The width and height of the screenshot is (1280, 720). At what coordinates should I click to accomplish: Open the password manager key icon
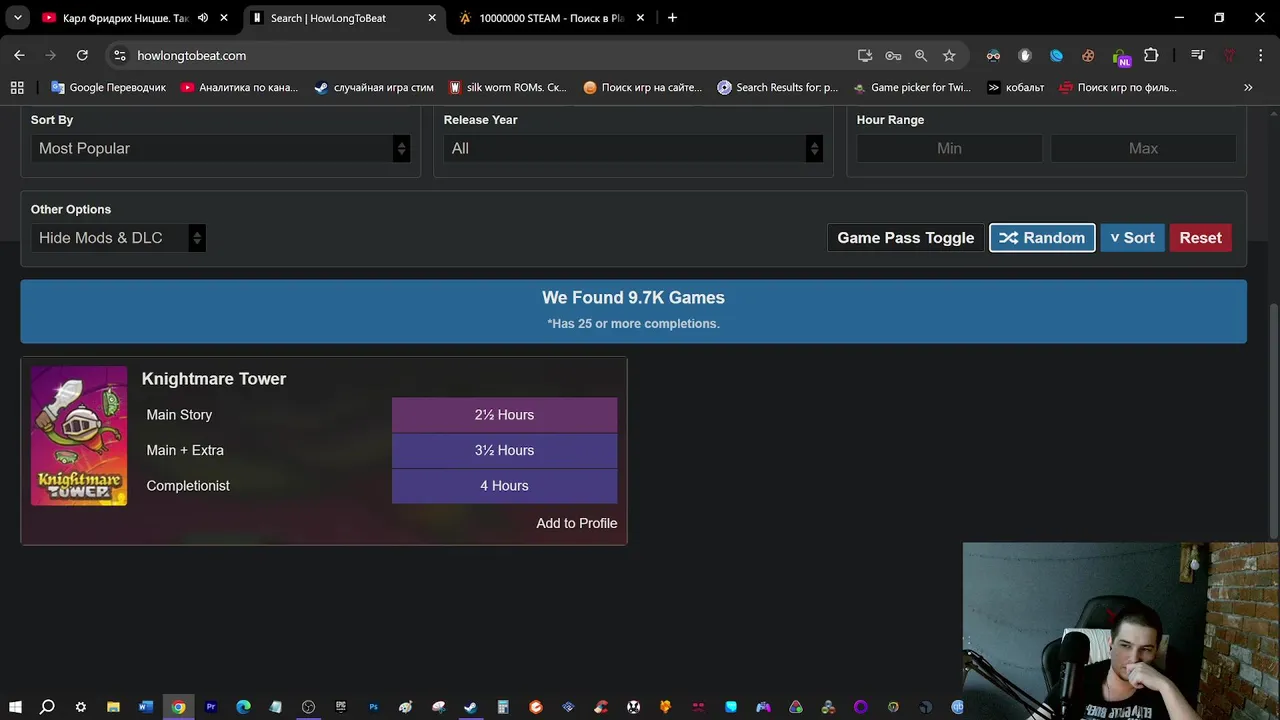point(893,56)
